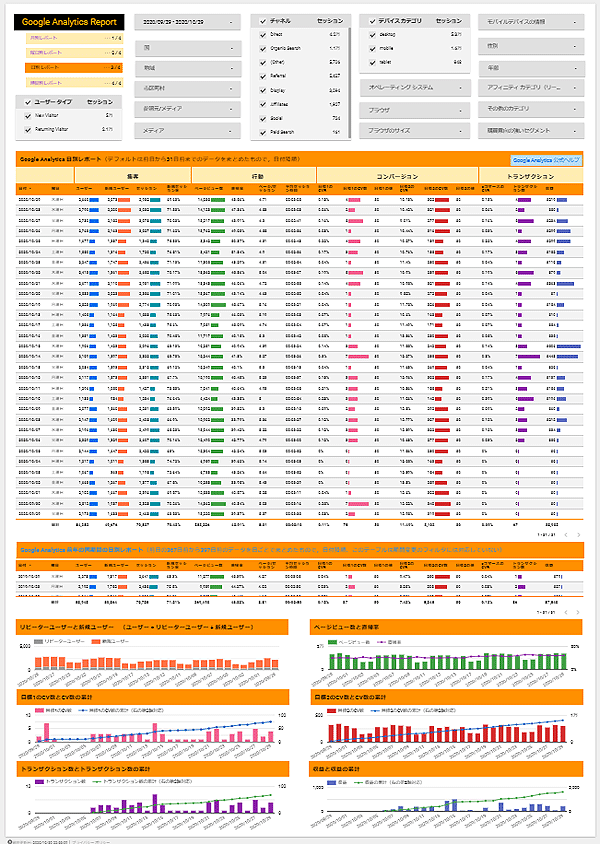Toggle the チャネル header checkbox

click(x=263, y=21)
